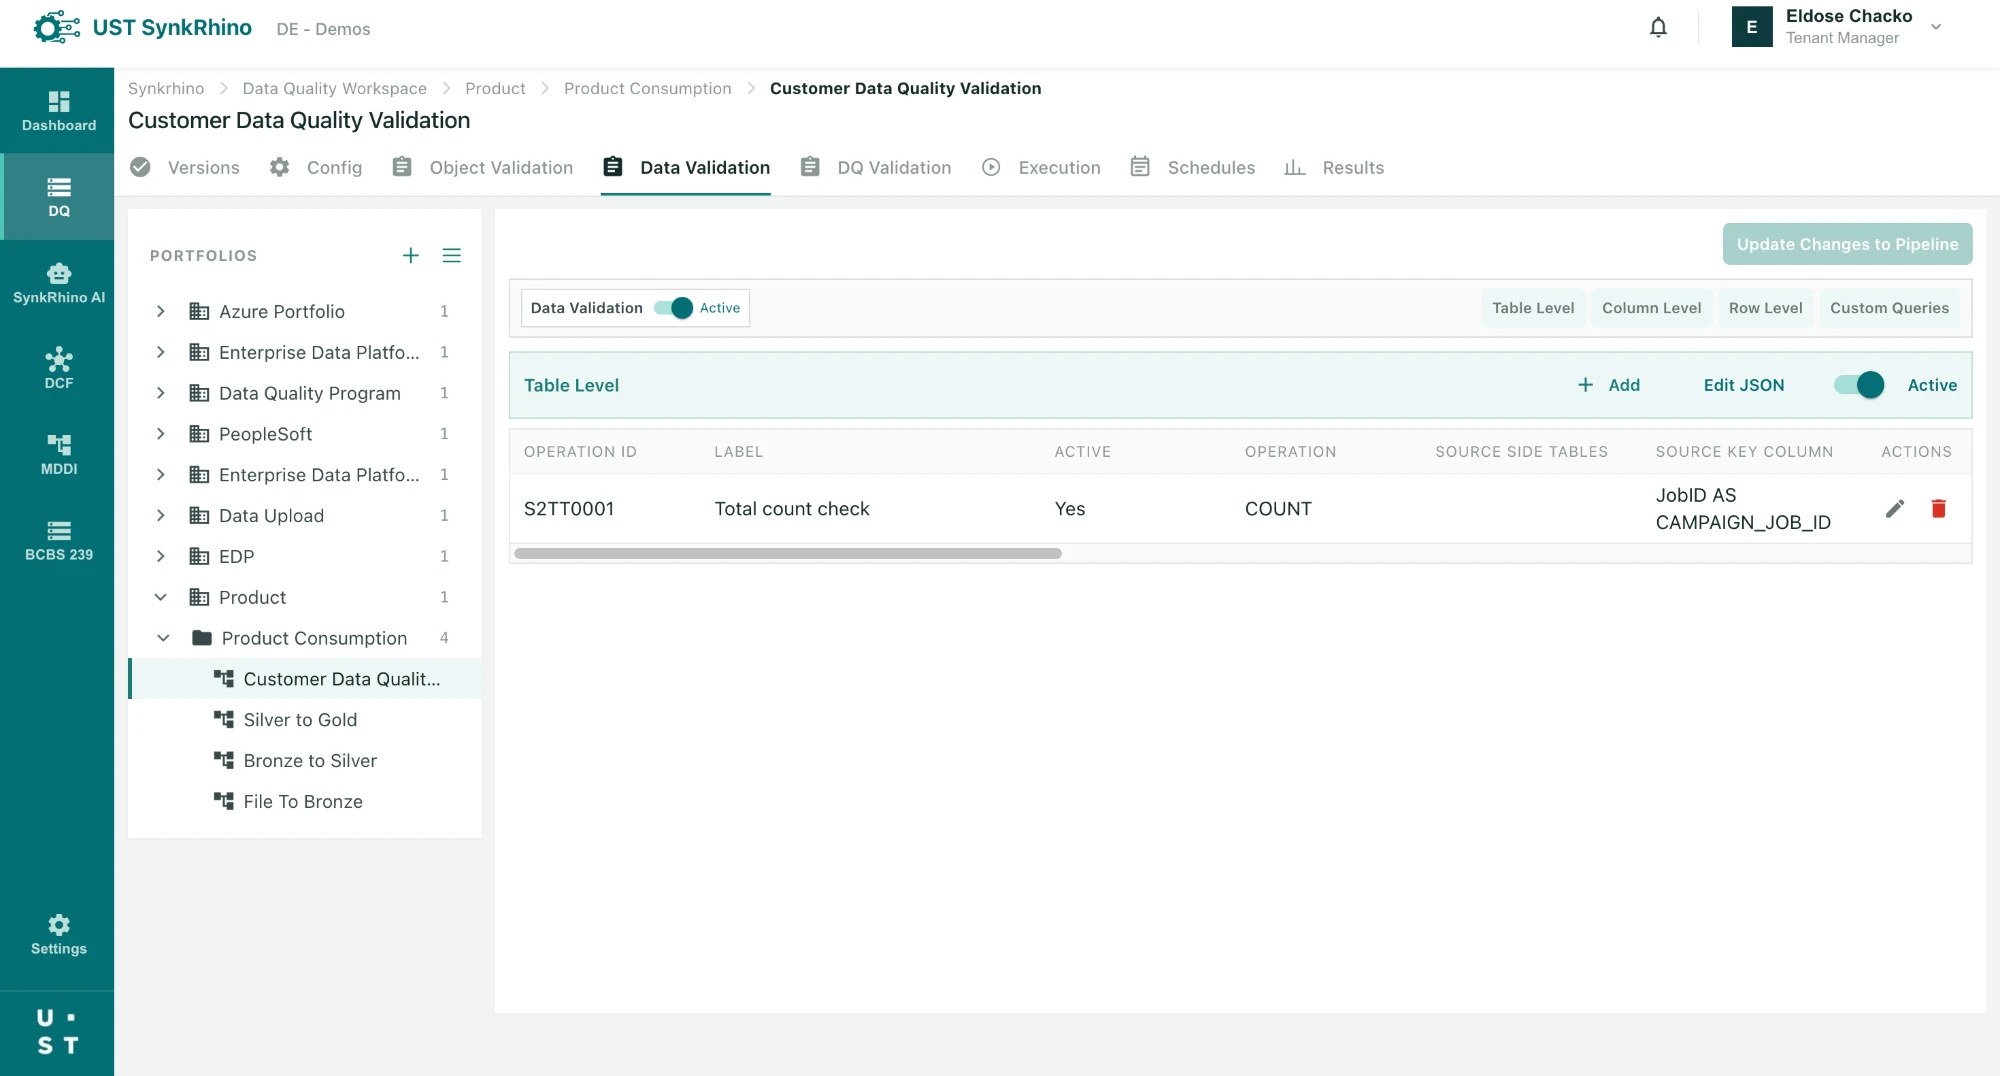Image resolution: width=2000 pixels, height=1076 pixels.
Task: Collapse the Product portfolio node
Action: click(x=160, y=598)
